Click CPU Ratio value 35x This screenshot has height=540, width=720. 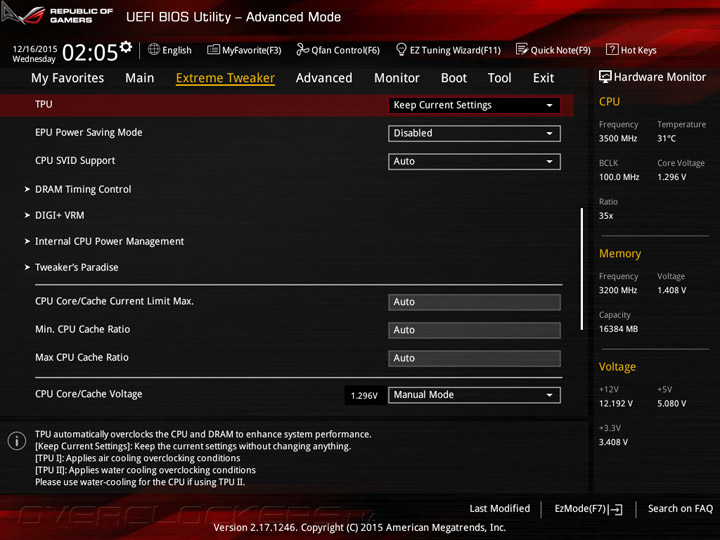pos(606,216)
